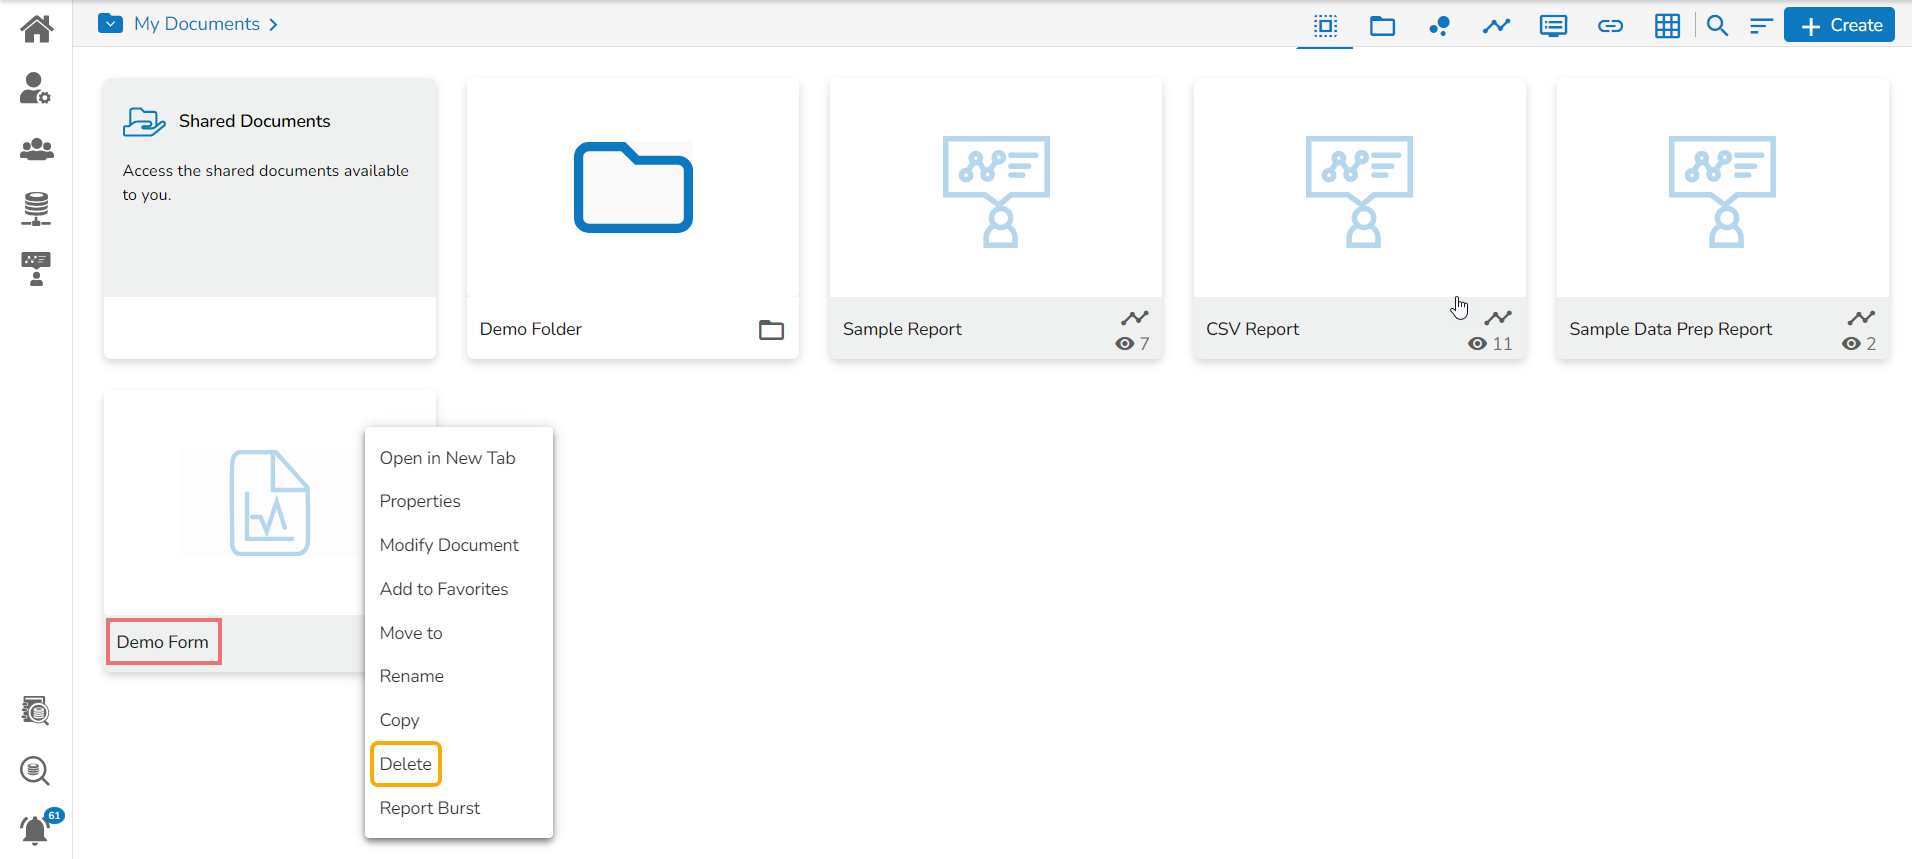Toggle the select-all documents filter icon
Image resolution: width=1912 pixels, height=859 pixels.
coord(1325,26)
